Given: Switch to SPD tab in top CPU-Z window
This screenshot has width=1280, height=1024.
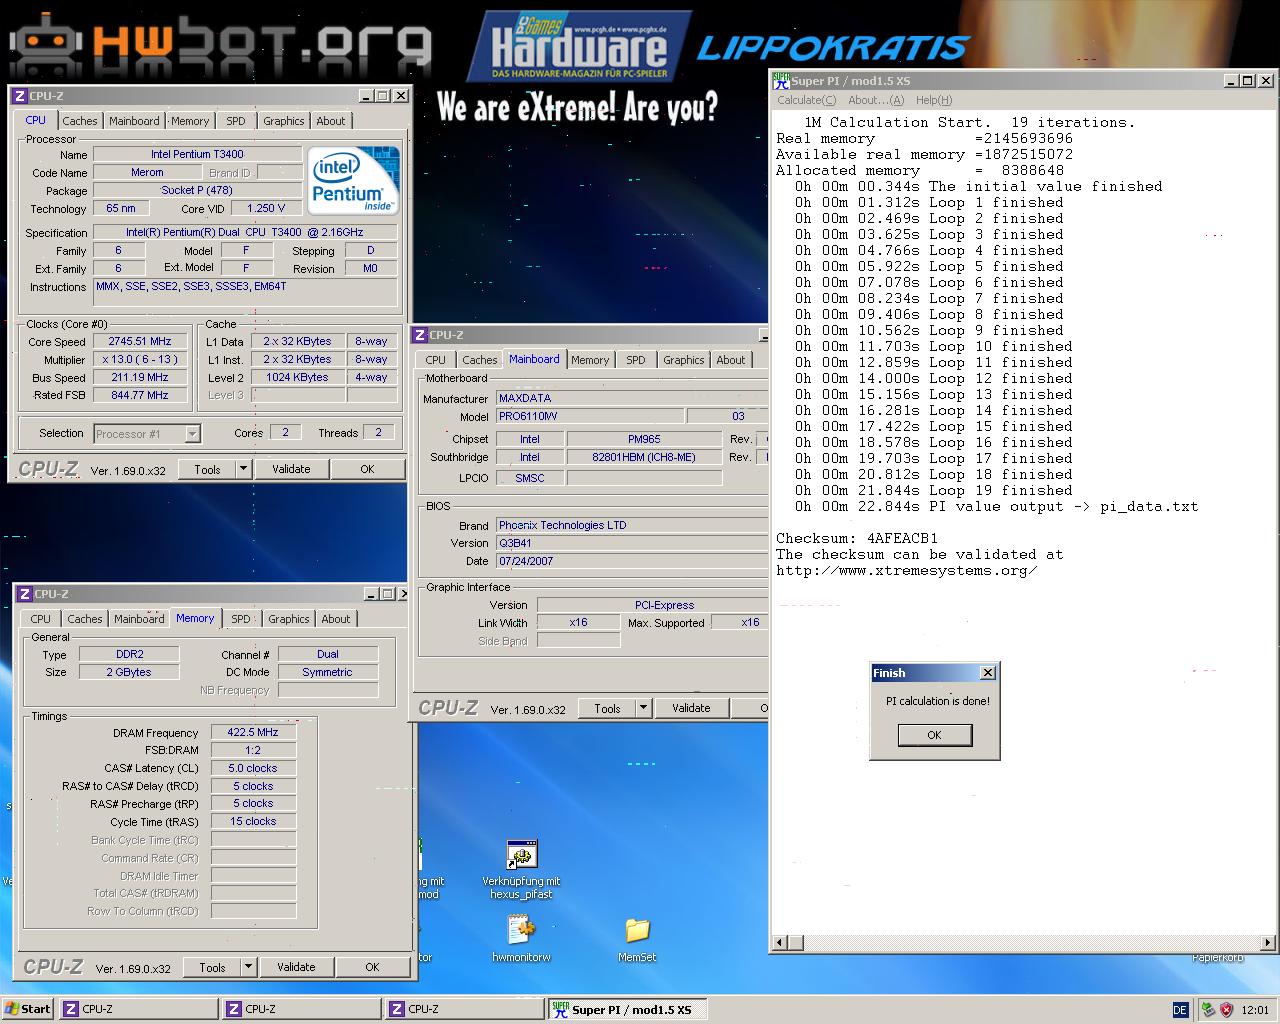Looking at the screenshot, I should click(236, 121).
